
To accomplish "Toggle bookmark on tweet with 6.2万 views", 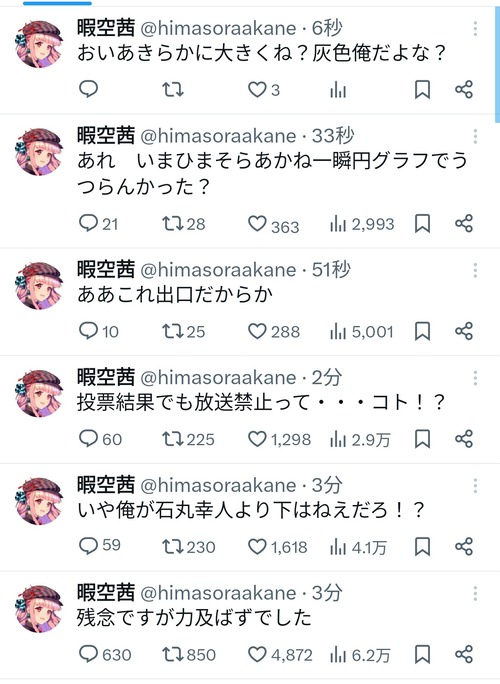I will (x=422, y=654).
